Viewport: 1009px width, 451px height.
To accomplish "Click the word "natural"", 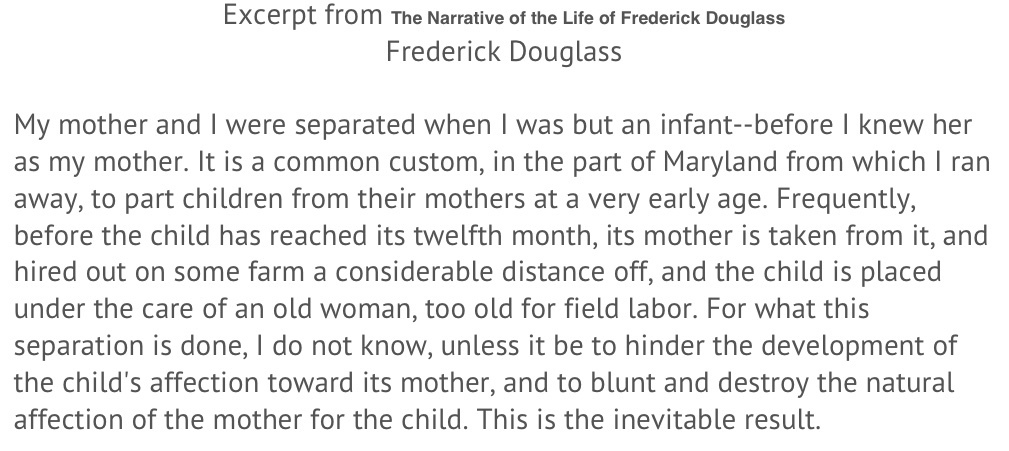I will click(x=909, y=383).
